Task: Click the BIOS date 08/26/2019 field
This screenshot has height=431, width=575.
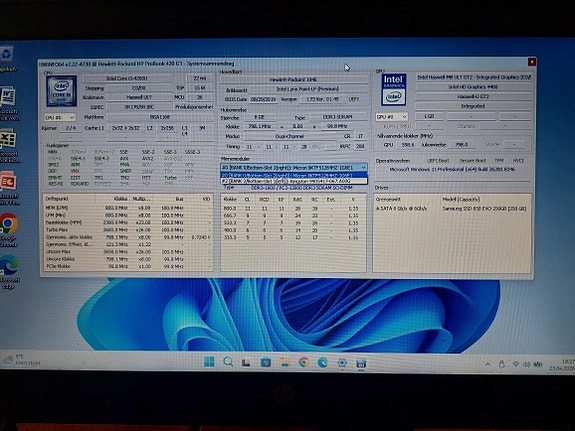Action: click(x=264, y=99)
